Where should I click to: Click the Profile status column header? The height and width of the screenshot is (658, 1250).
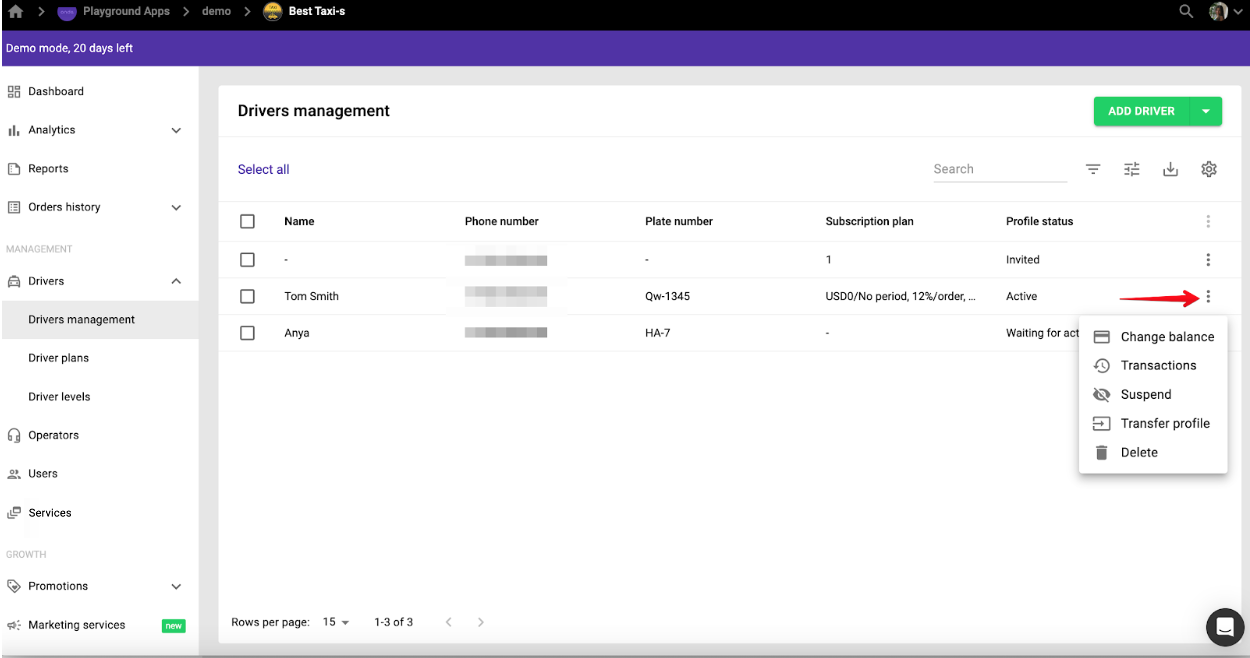1039,221
